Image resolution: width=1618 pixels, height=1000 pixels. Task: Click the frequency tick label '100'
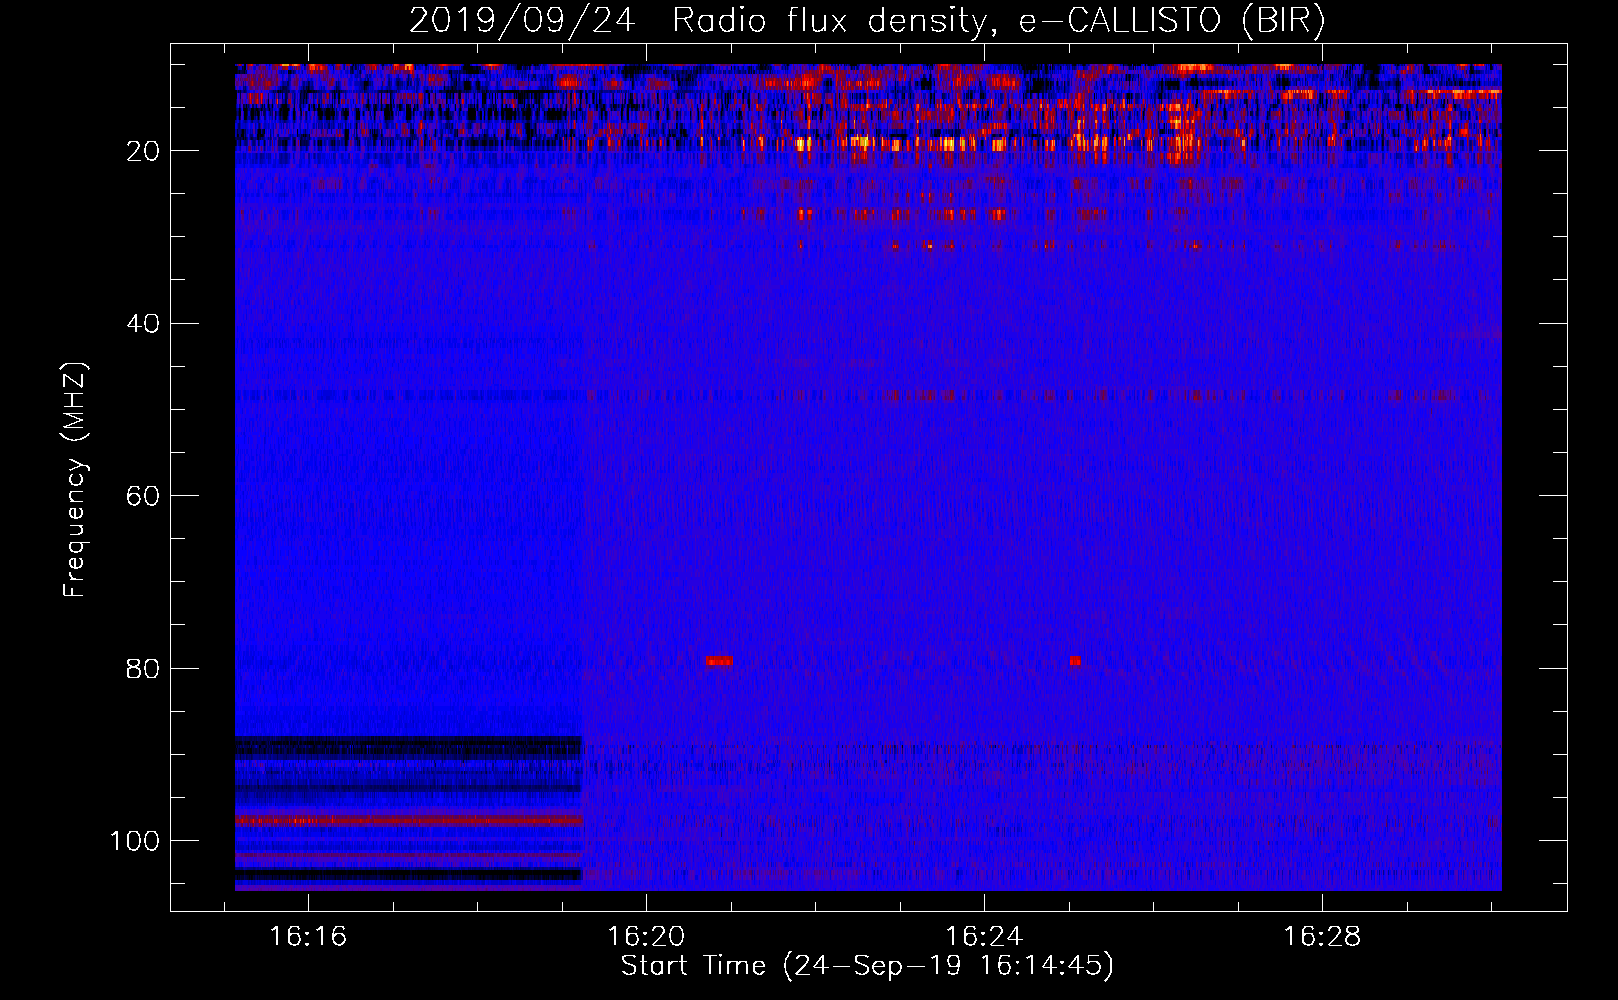coord(135,841)
